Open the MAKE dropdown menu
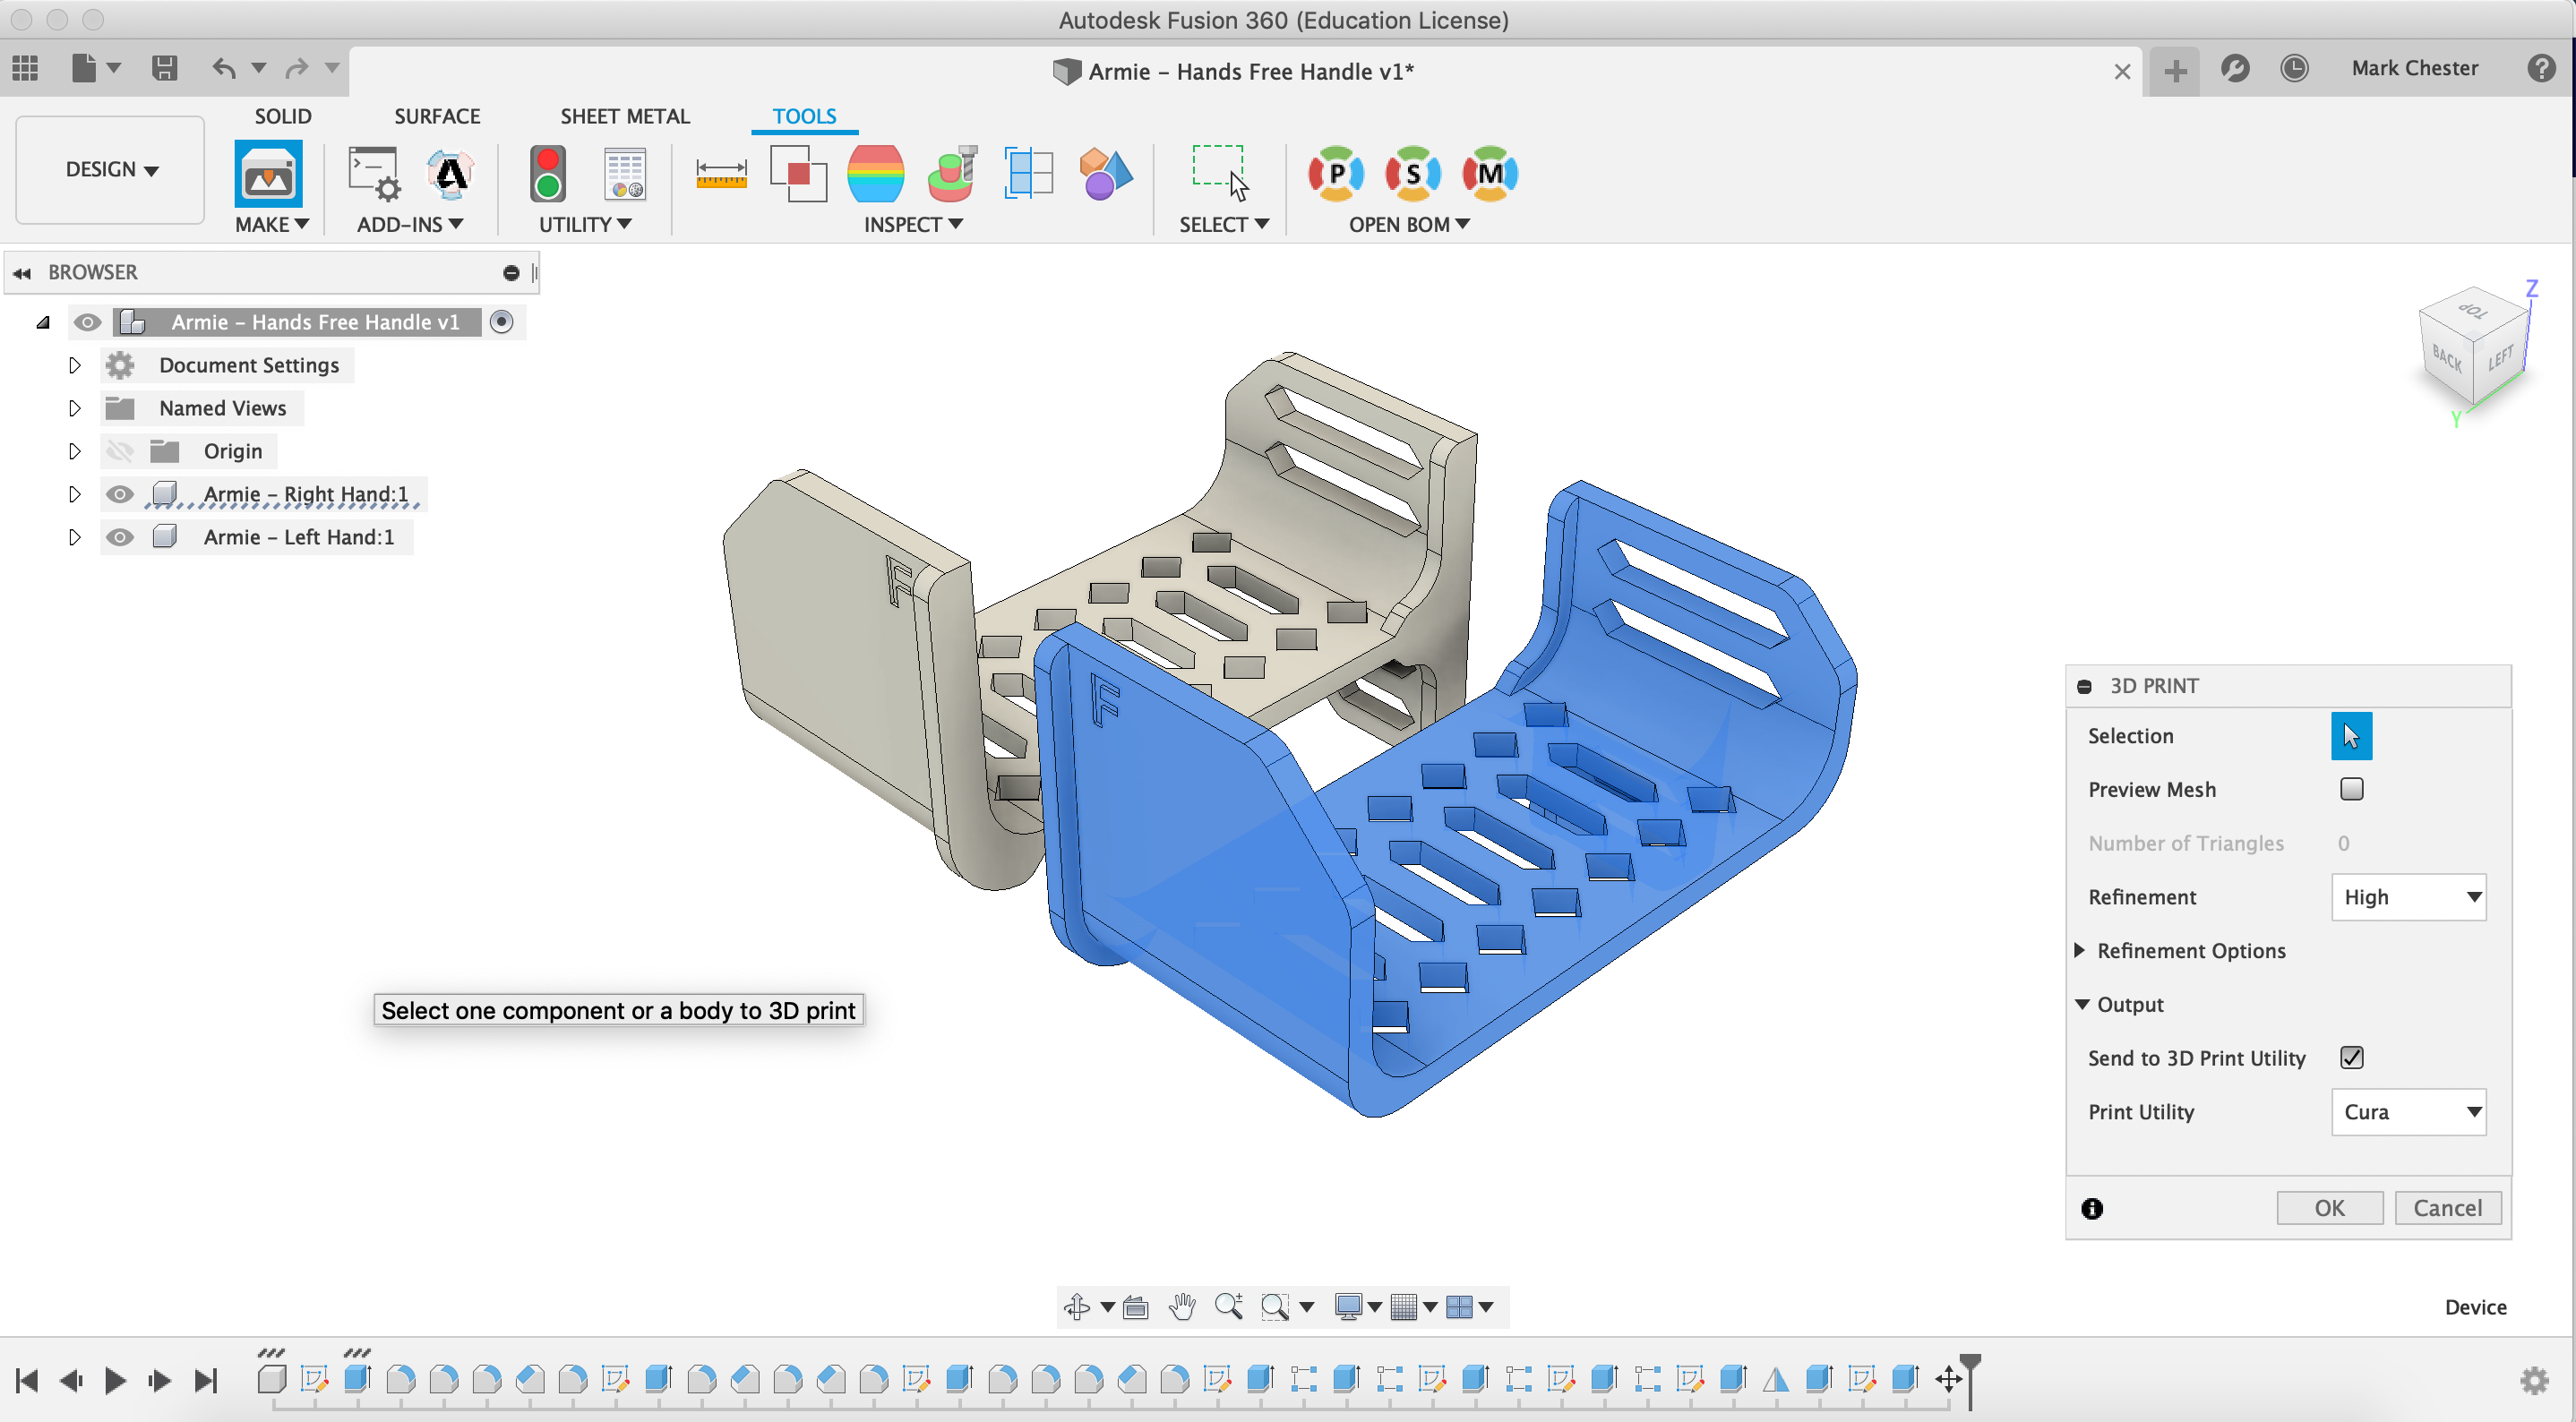 pyautogui.click(x=271, y=224)
